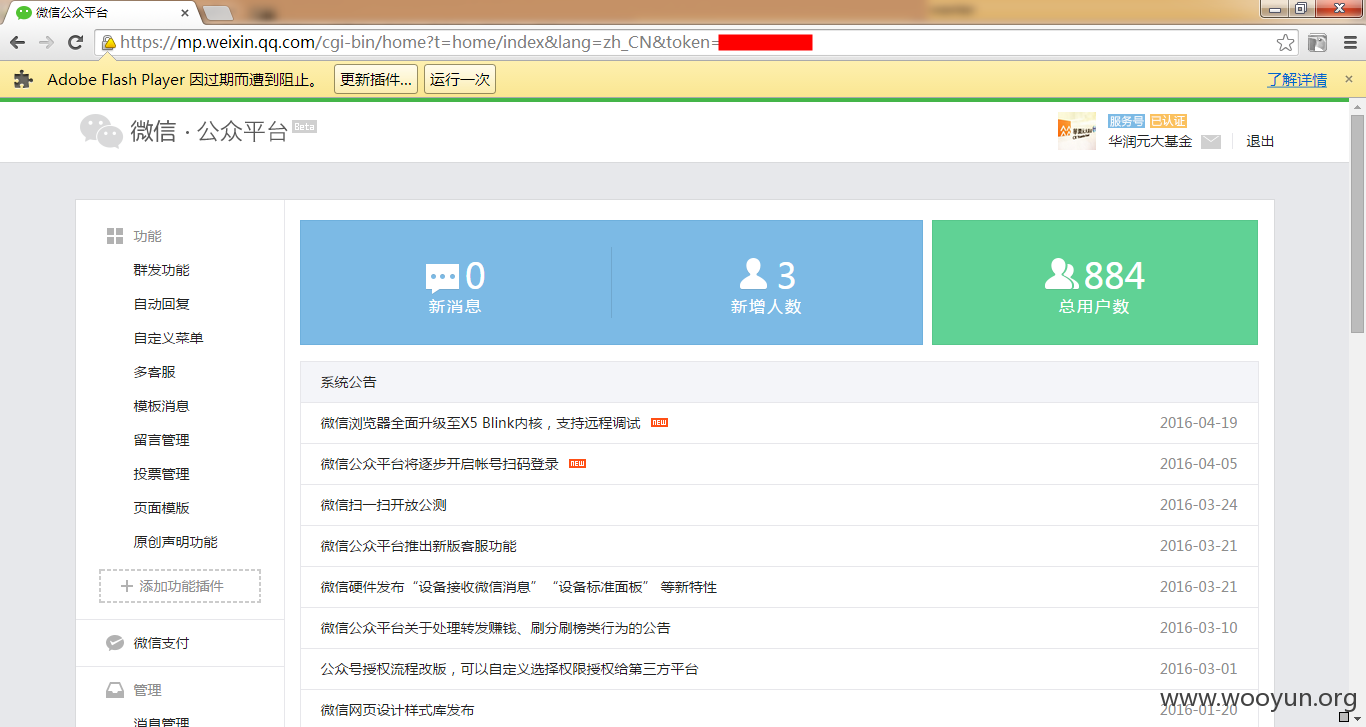Open 页面模版 in sidebar
The height and width of the screenshot is (727, 1366).
[162, 508]
